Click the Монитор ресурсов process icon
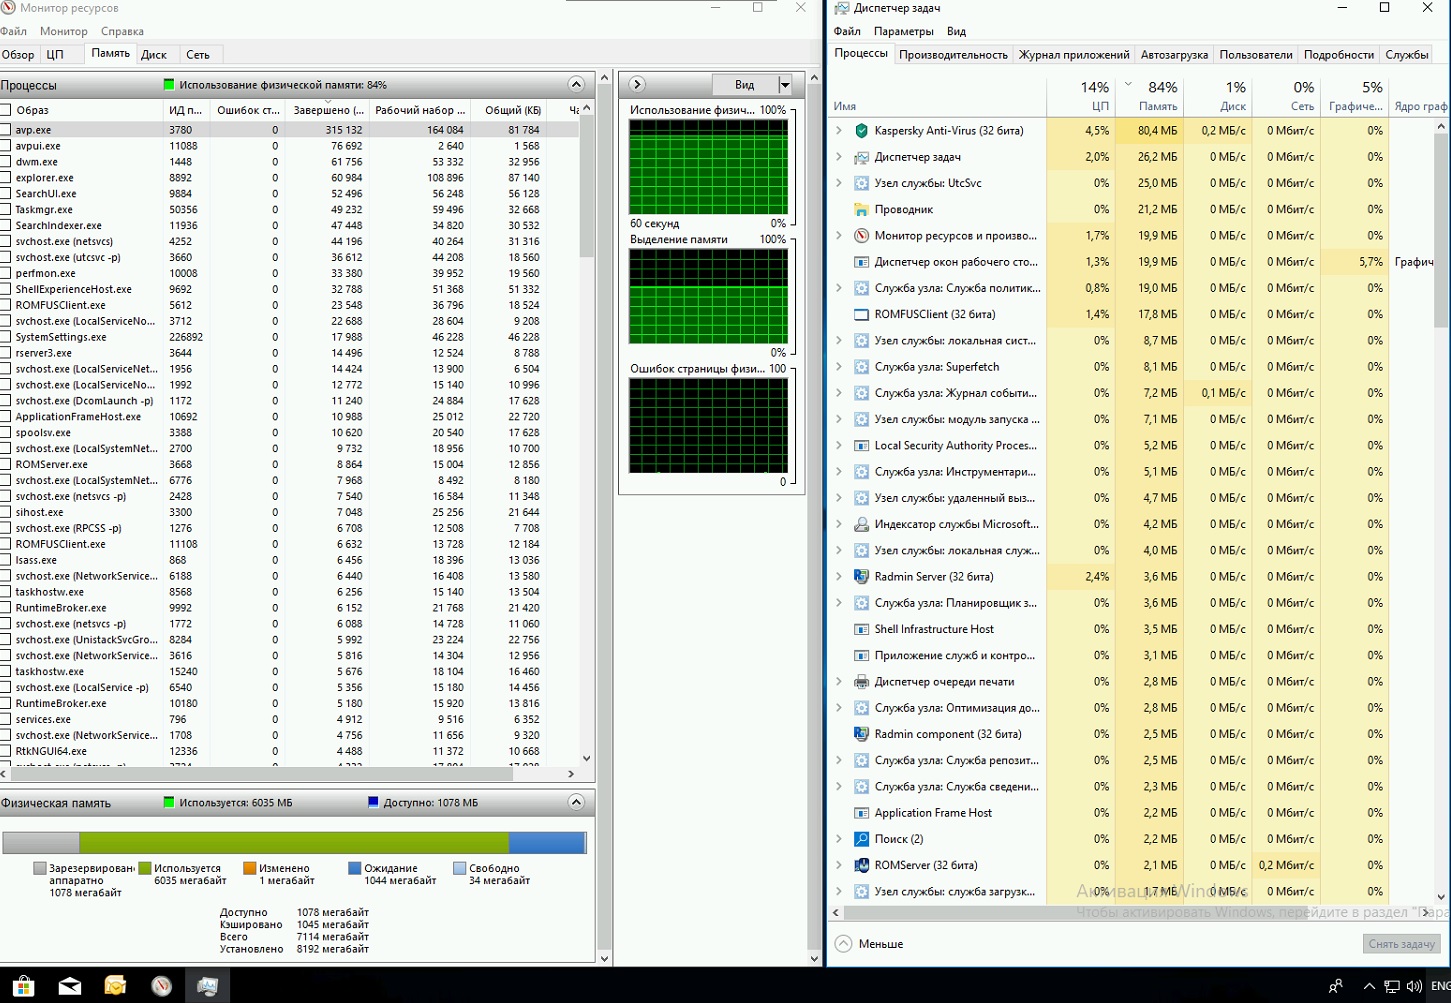The width and height of the screenshot is (1451, 1003). point(861,236)
